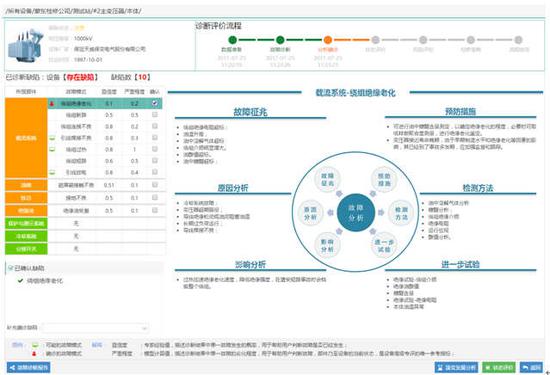Select the 故障征兆 node in the circular diagram
Image resolution: width=550 pixels, height=375 pixels.
[327, 179]
